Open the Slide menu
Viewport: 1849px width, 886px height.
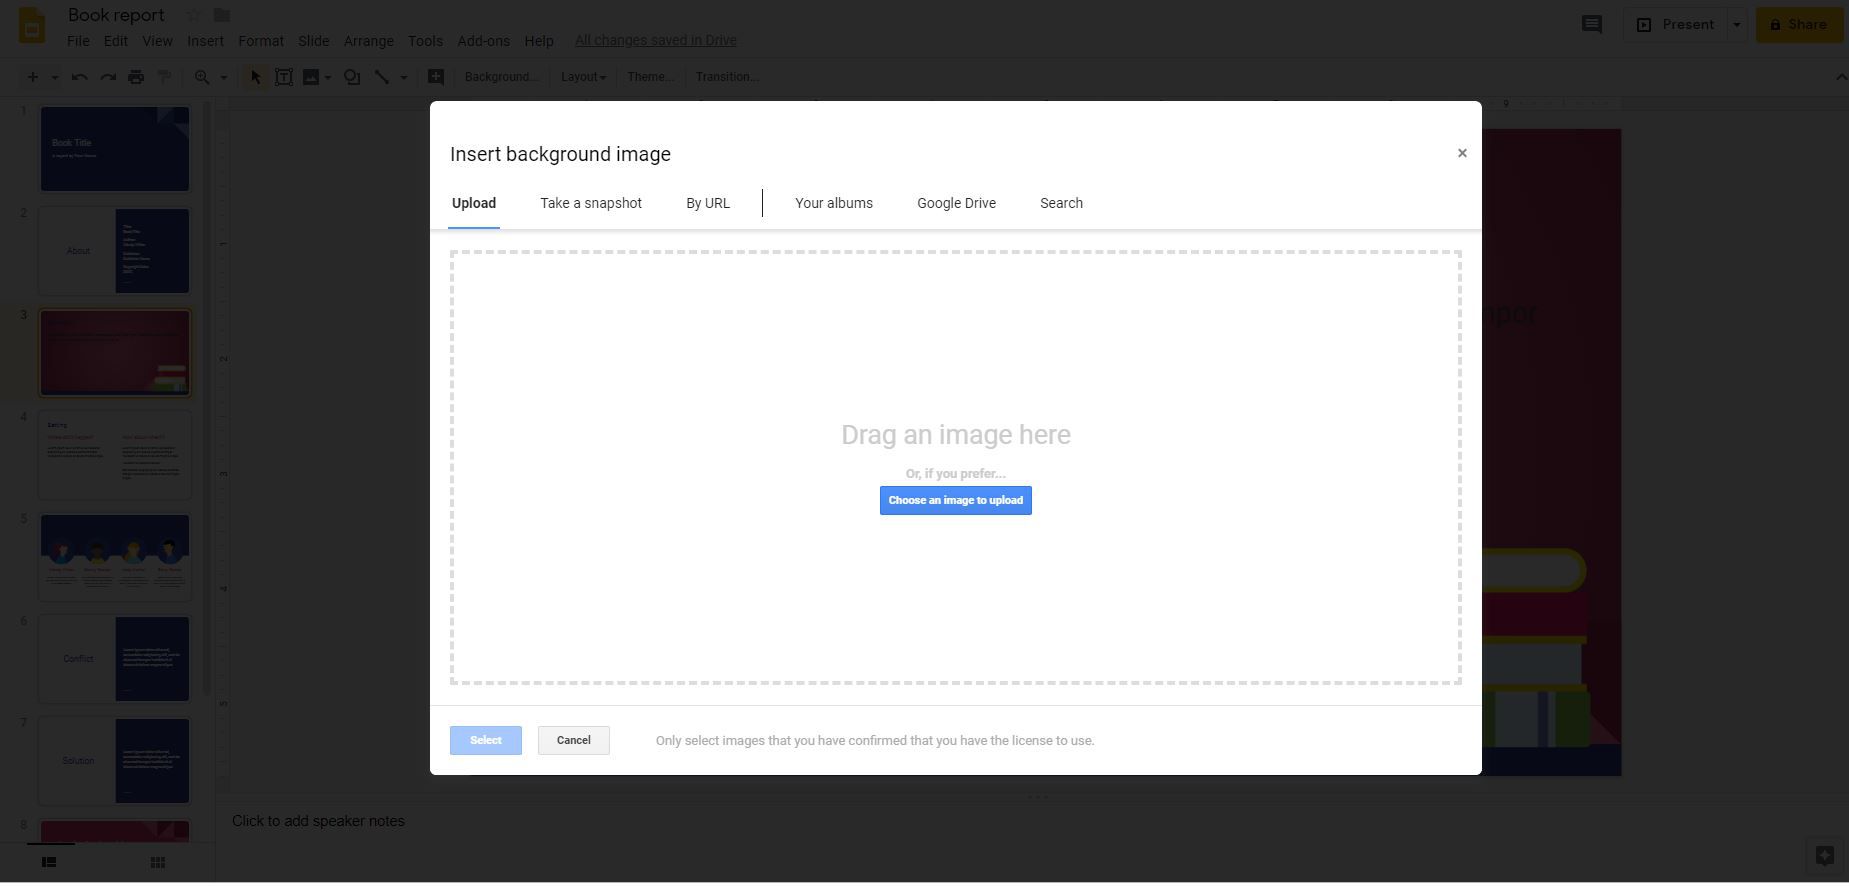pyautogui.click(x=314, y=41)
